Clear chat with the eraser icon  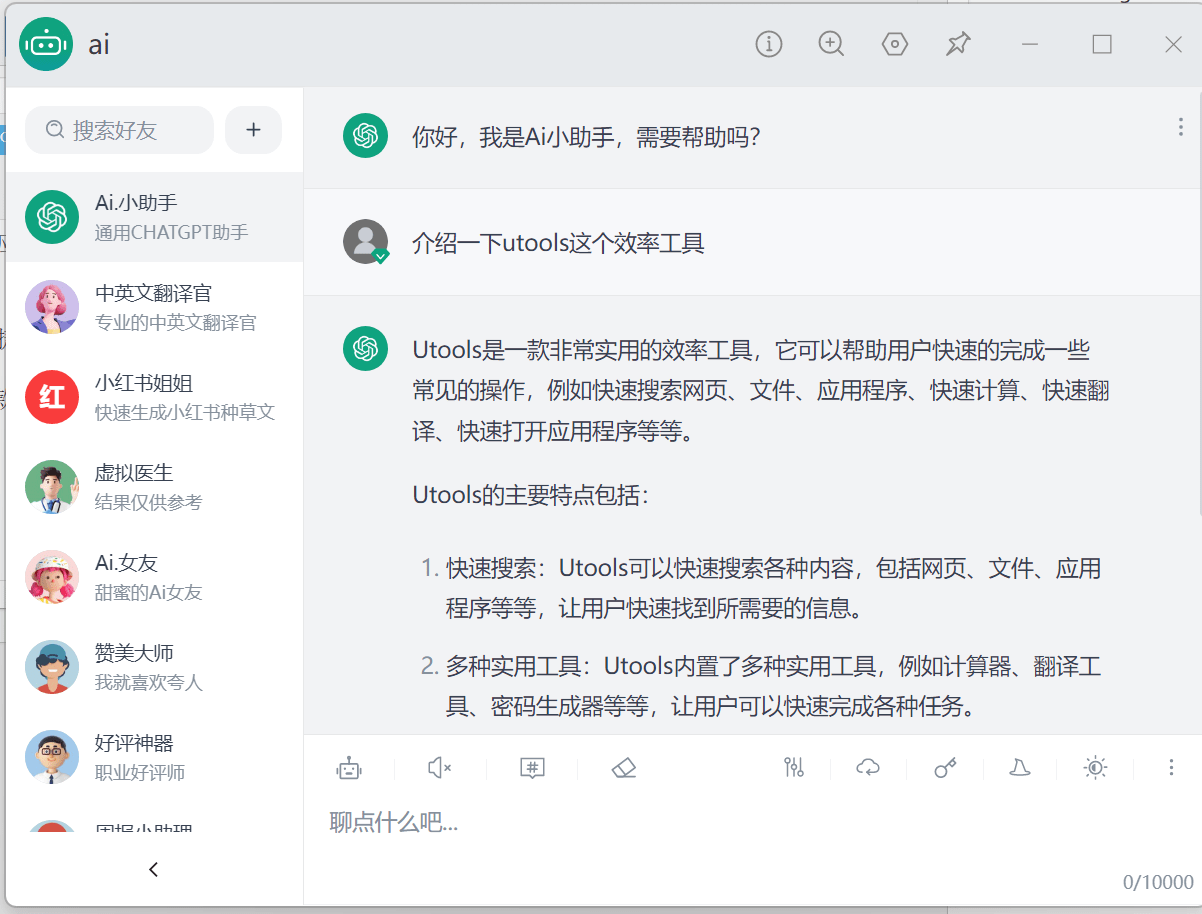[624, 768]
